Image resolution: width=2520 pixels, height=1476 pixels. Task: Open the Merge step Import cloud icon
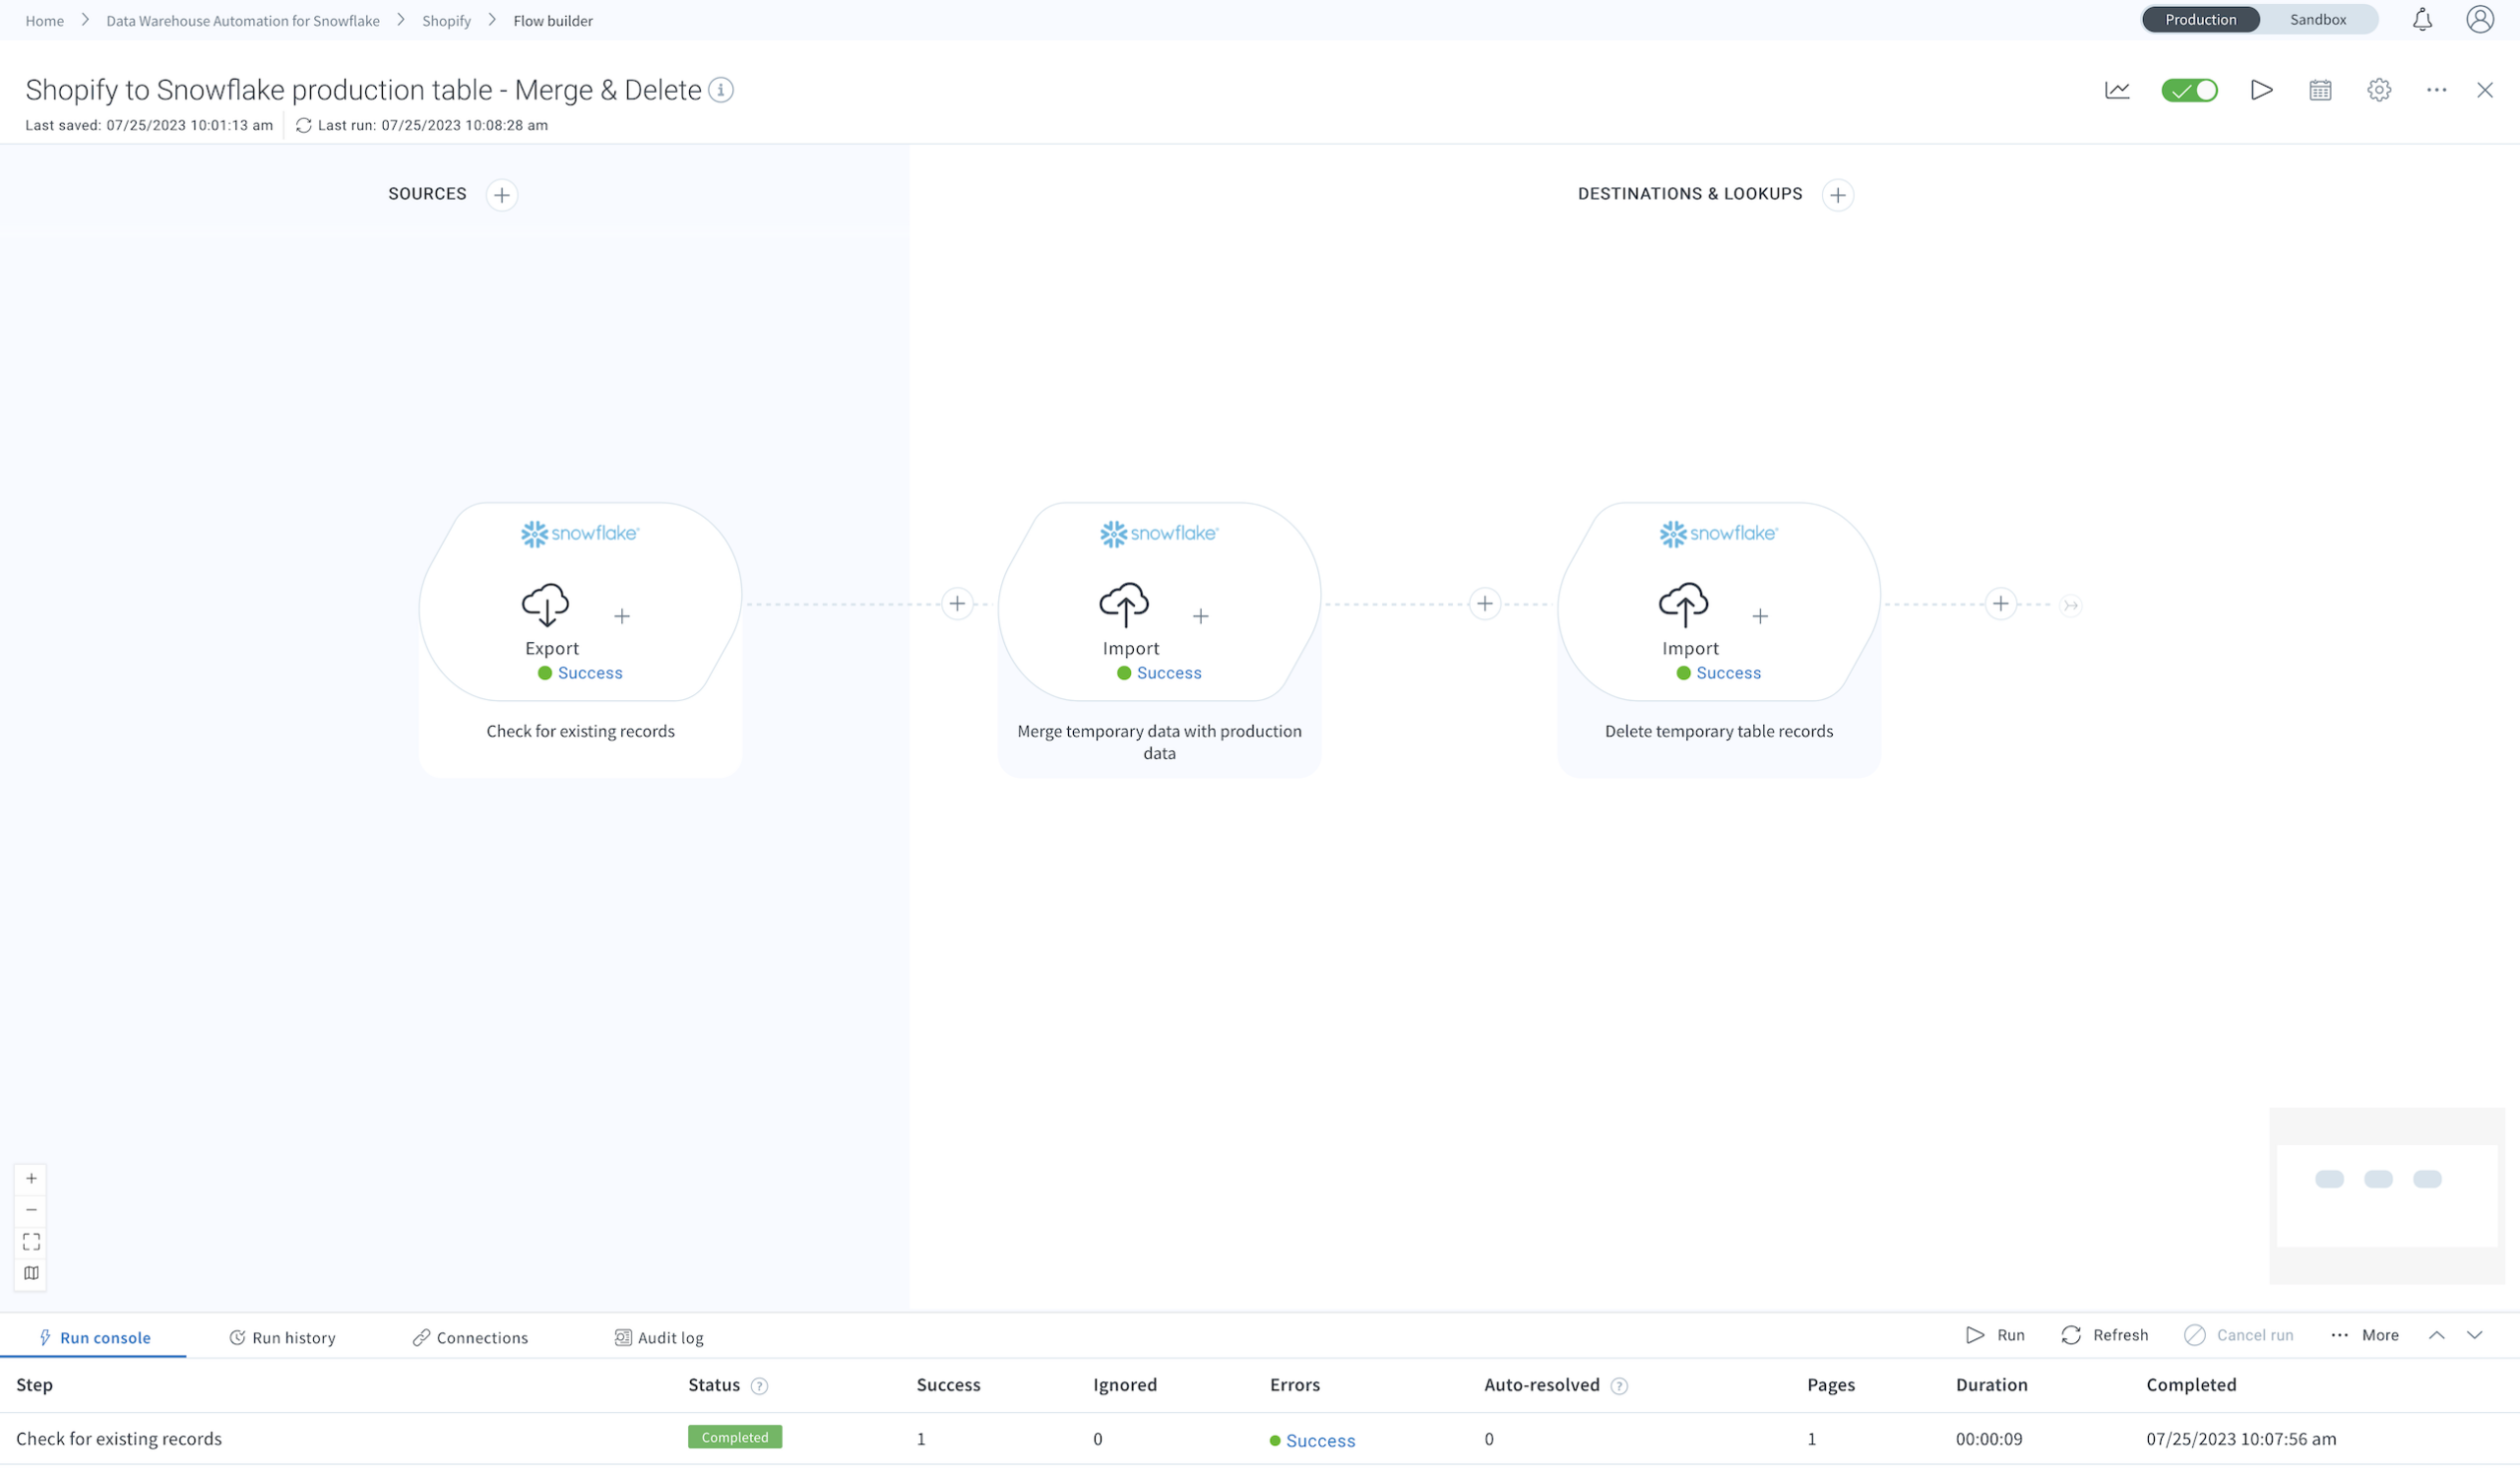[x=1125, y=605]
